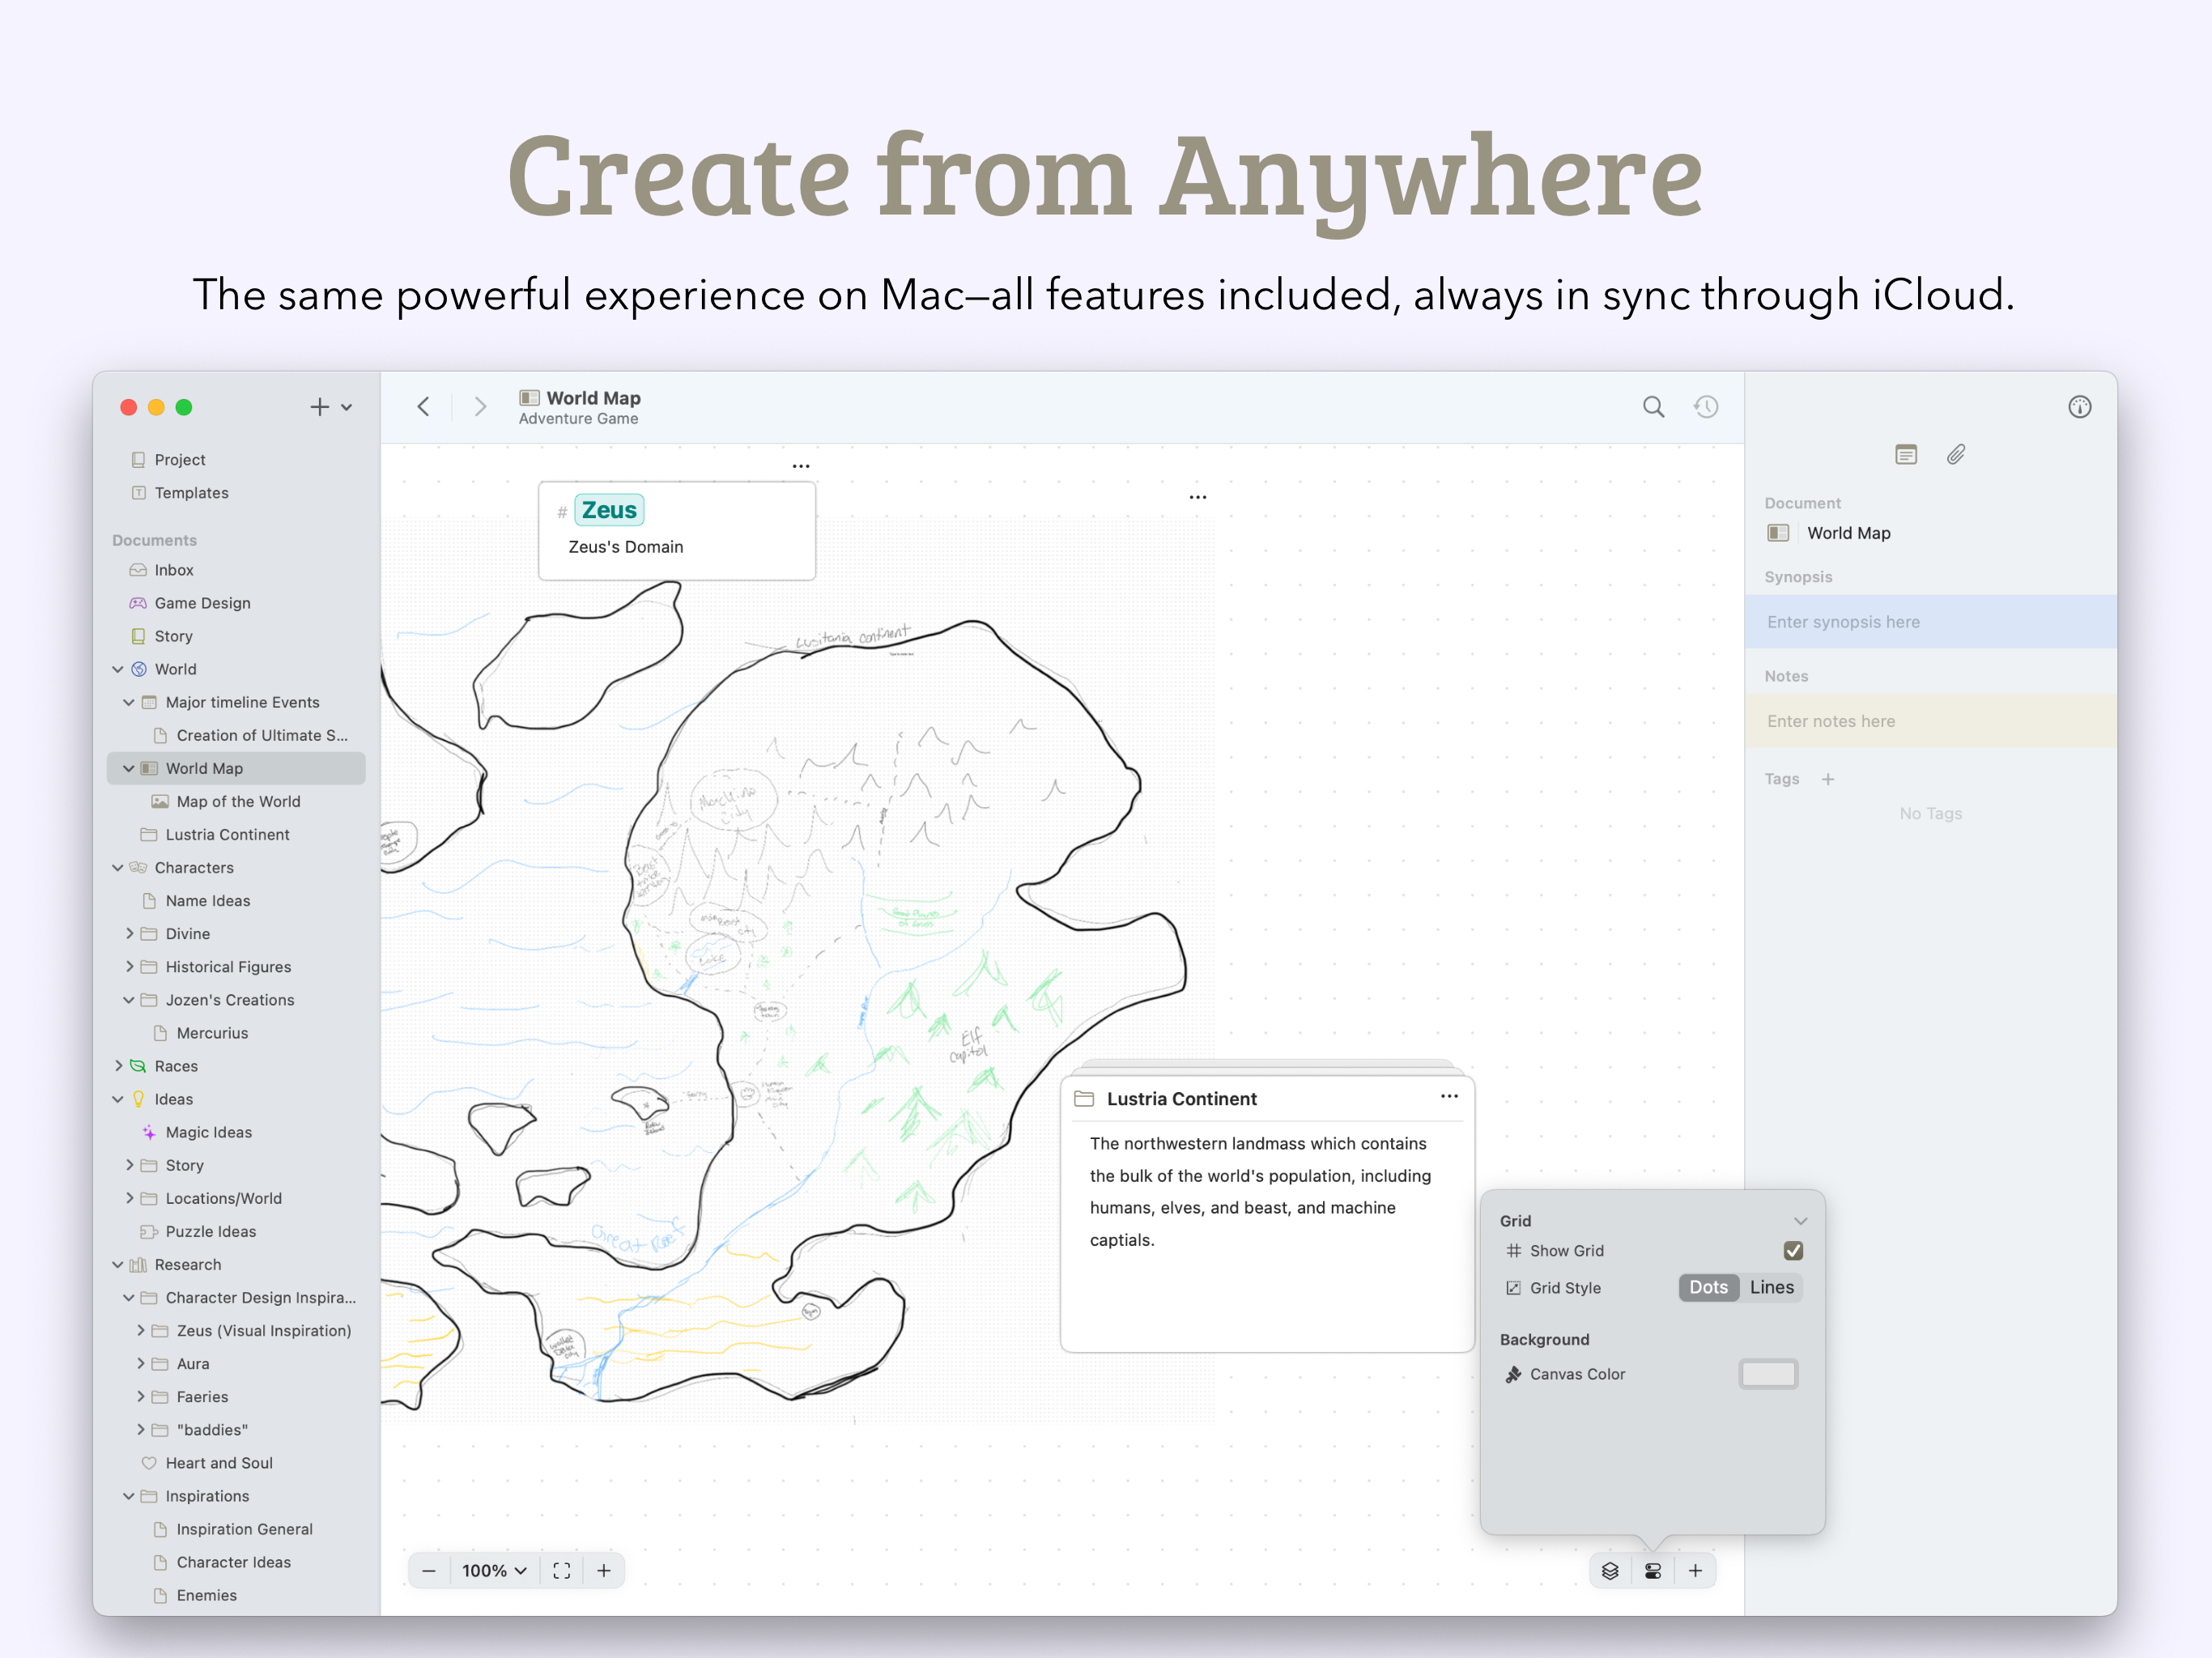The image size is (2212, 1658).
Task: Click the Zeus's Domain card text
Action: tap(626, 547)
